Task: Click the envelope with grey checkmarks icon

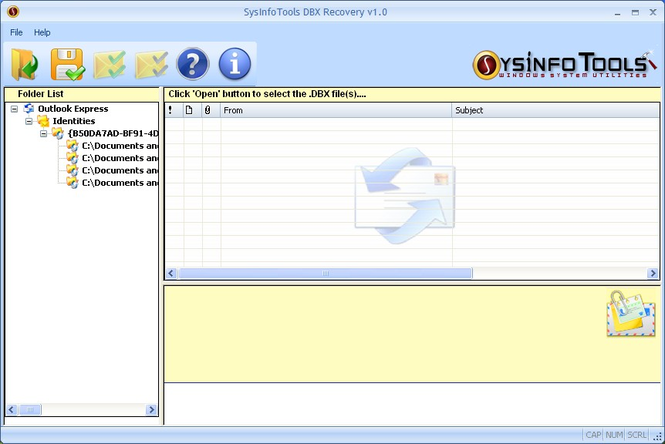Action: [x=151, y=64]
